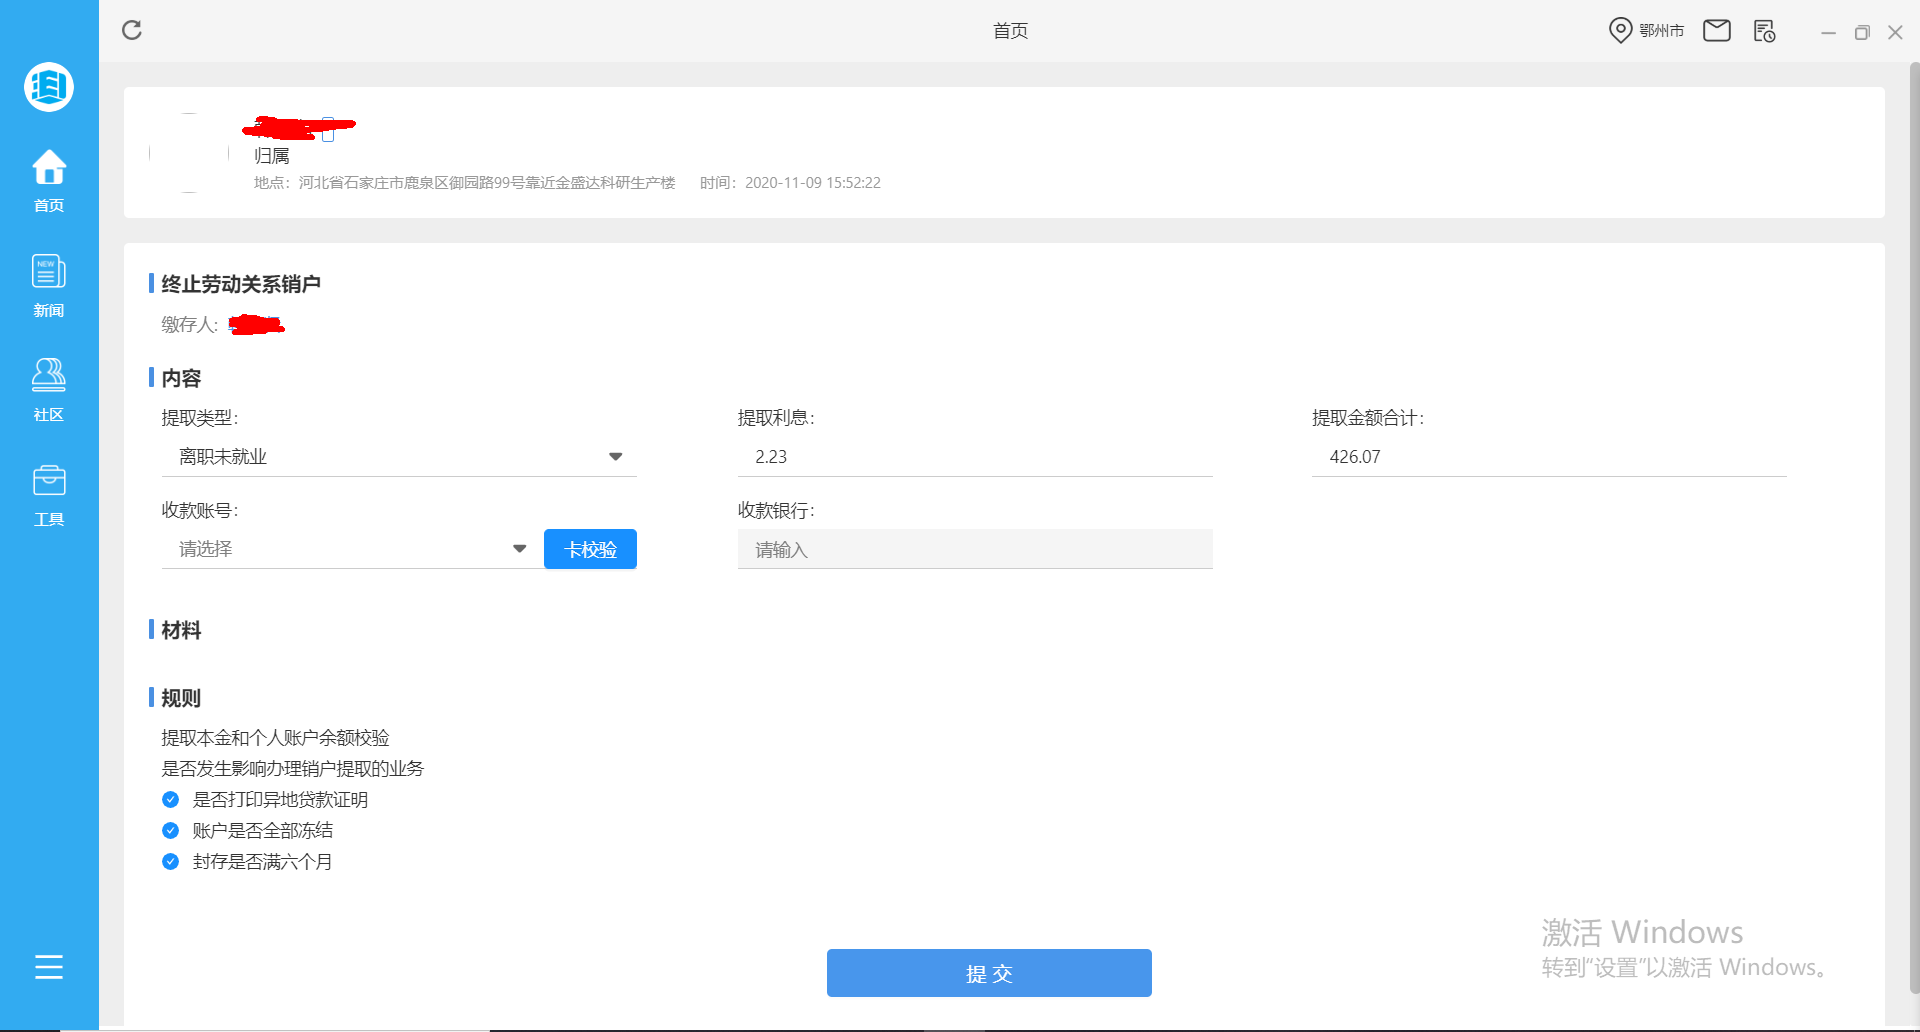Image resolution: width=1920 pixels, height=1032 pixels.
Task: Open the mail message icon
Action: (x=1717, y=30)
